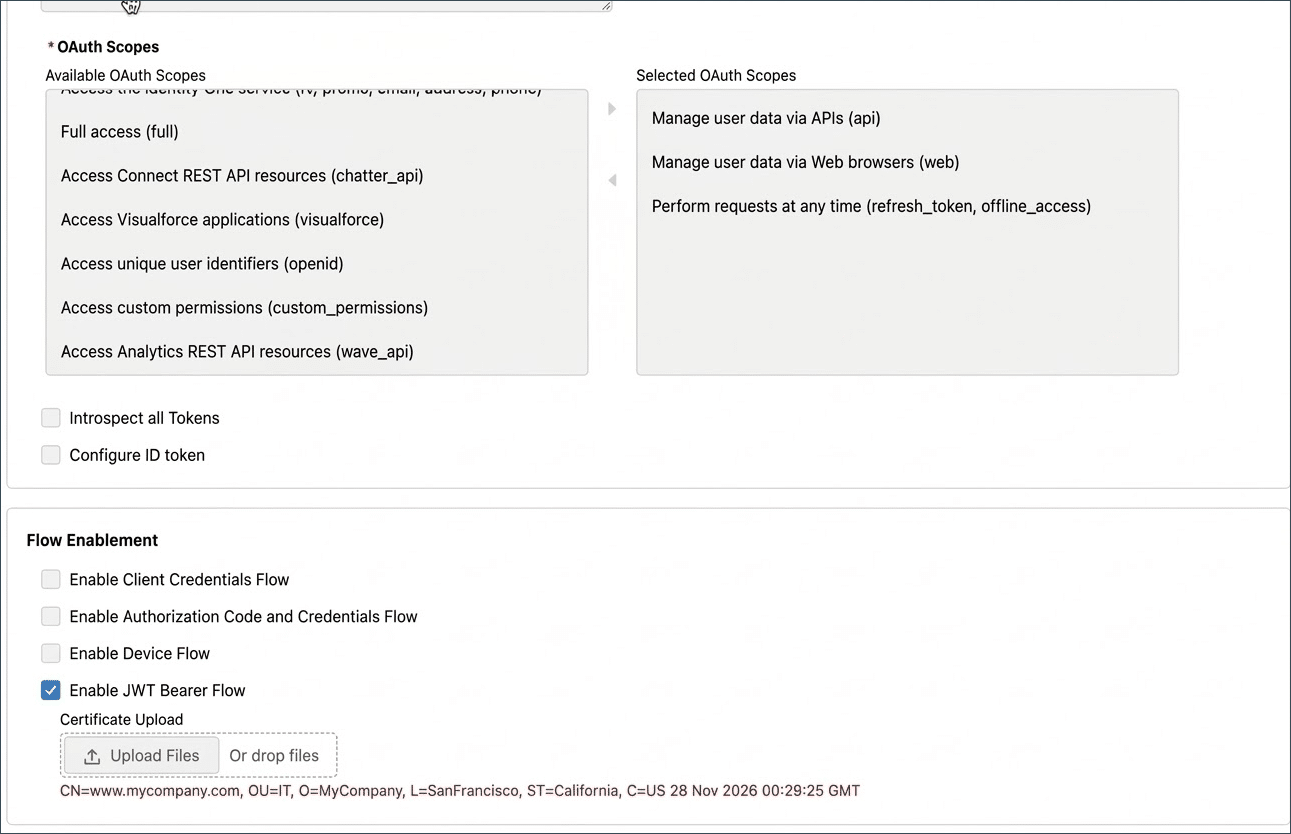Select Perform requests at any time scope
Screen dimensions: 1291x834
871,206
